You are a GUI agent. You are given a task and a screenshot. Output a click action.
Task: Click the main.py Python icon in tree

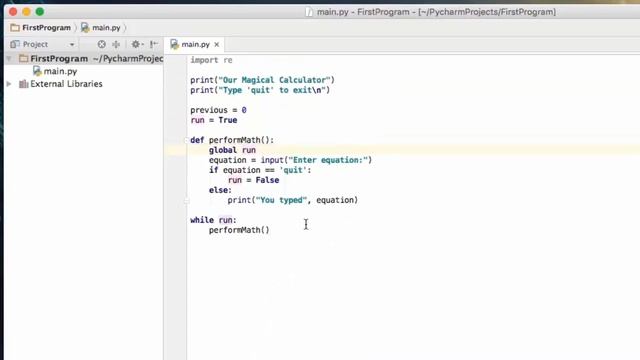coord(37,71)
